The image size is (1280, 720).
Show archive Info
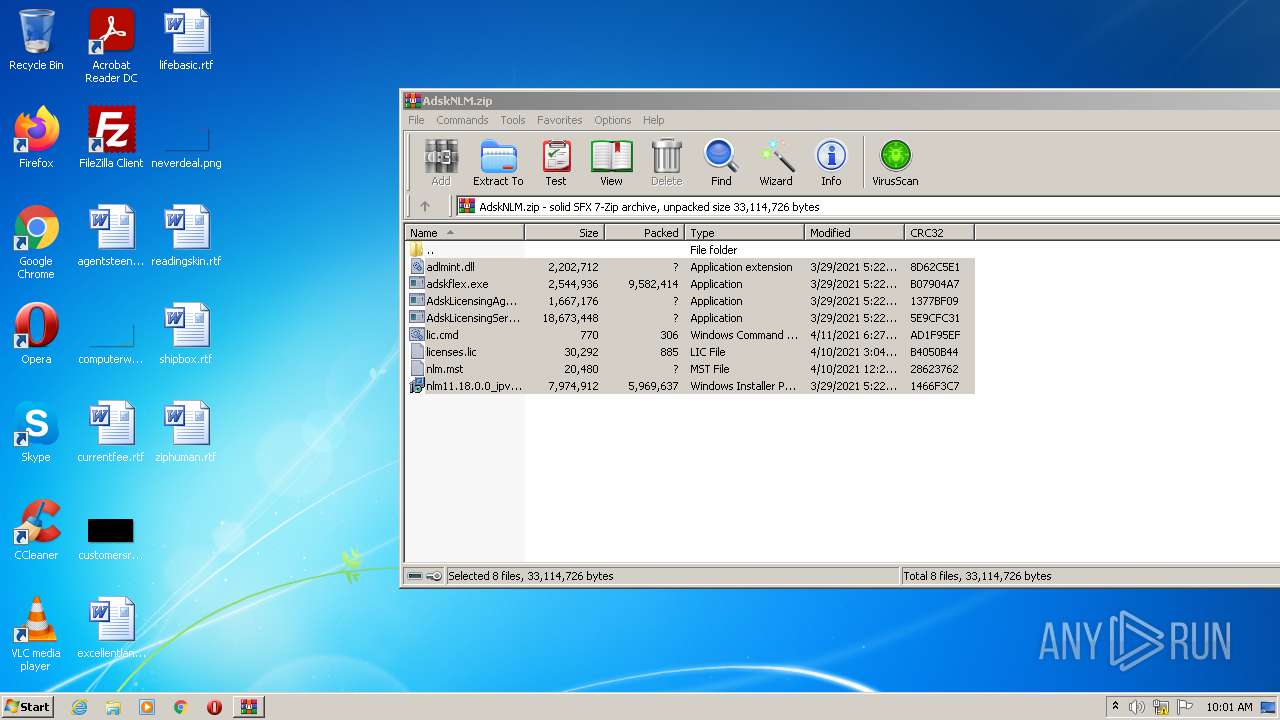tap(831, 163)
